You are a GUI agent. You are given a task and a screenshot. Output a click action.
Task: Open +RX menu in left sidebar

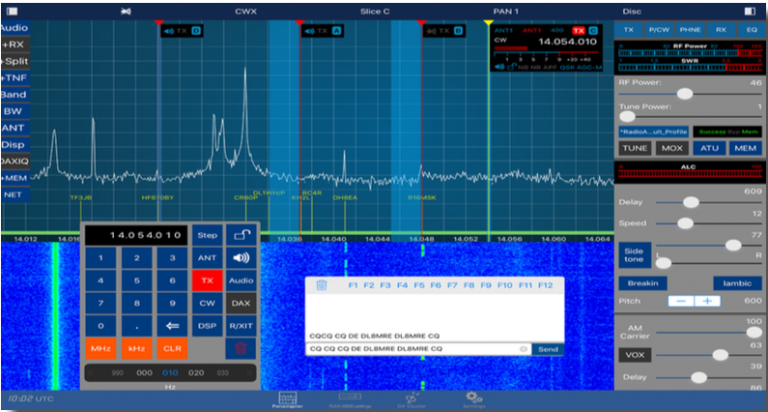14,44
